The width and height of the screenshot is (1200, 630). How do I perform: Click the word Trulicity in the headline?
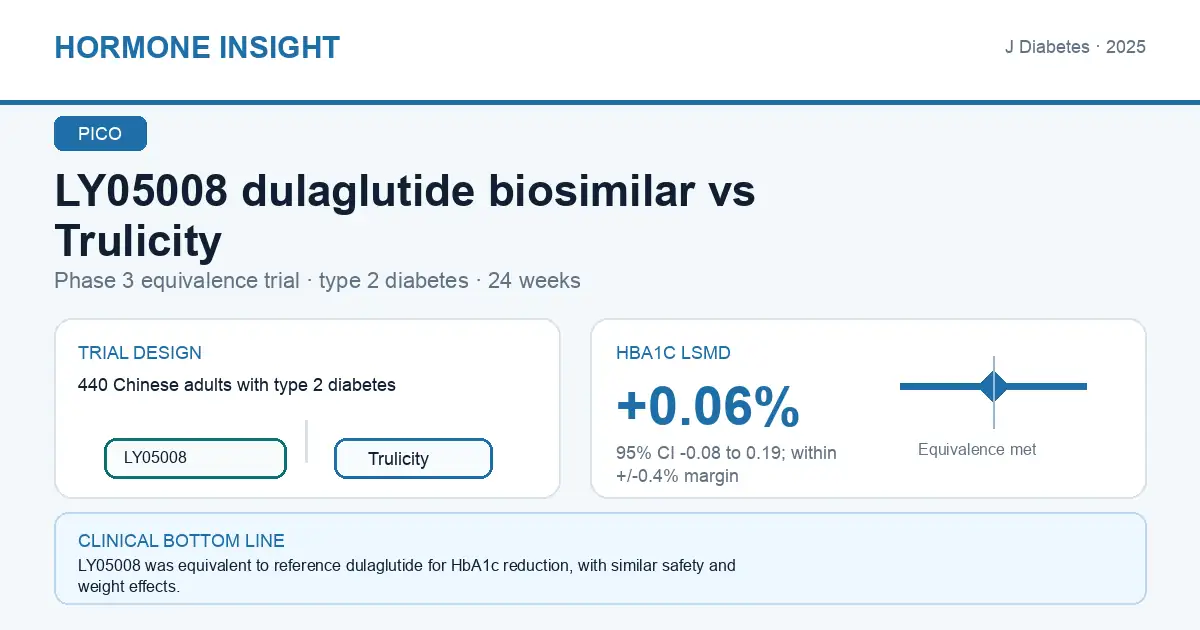tap(138, 241)
